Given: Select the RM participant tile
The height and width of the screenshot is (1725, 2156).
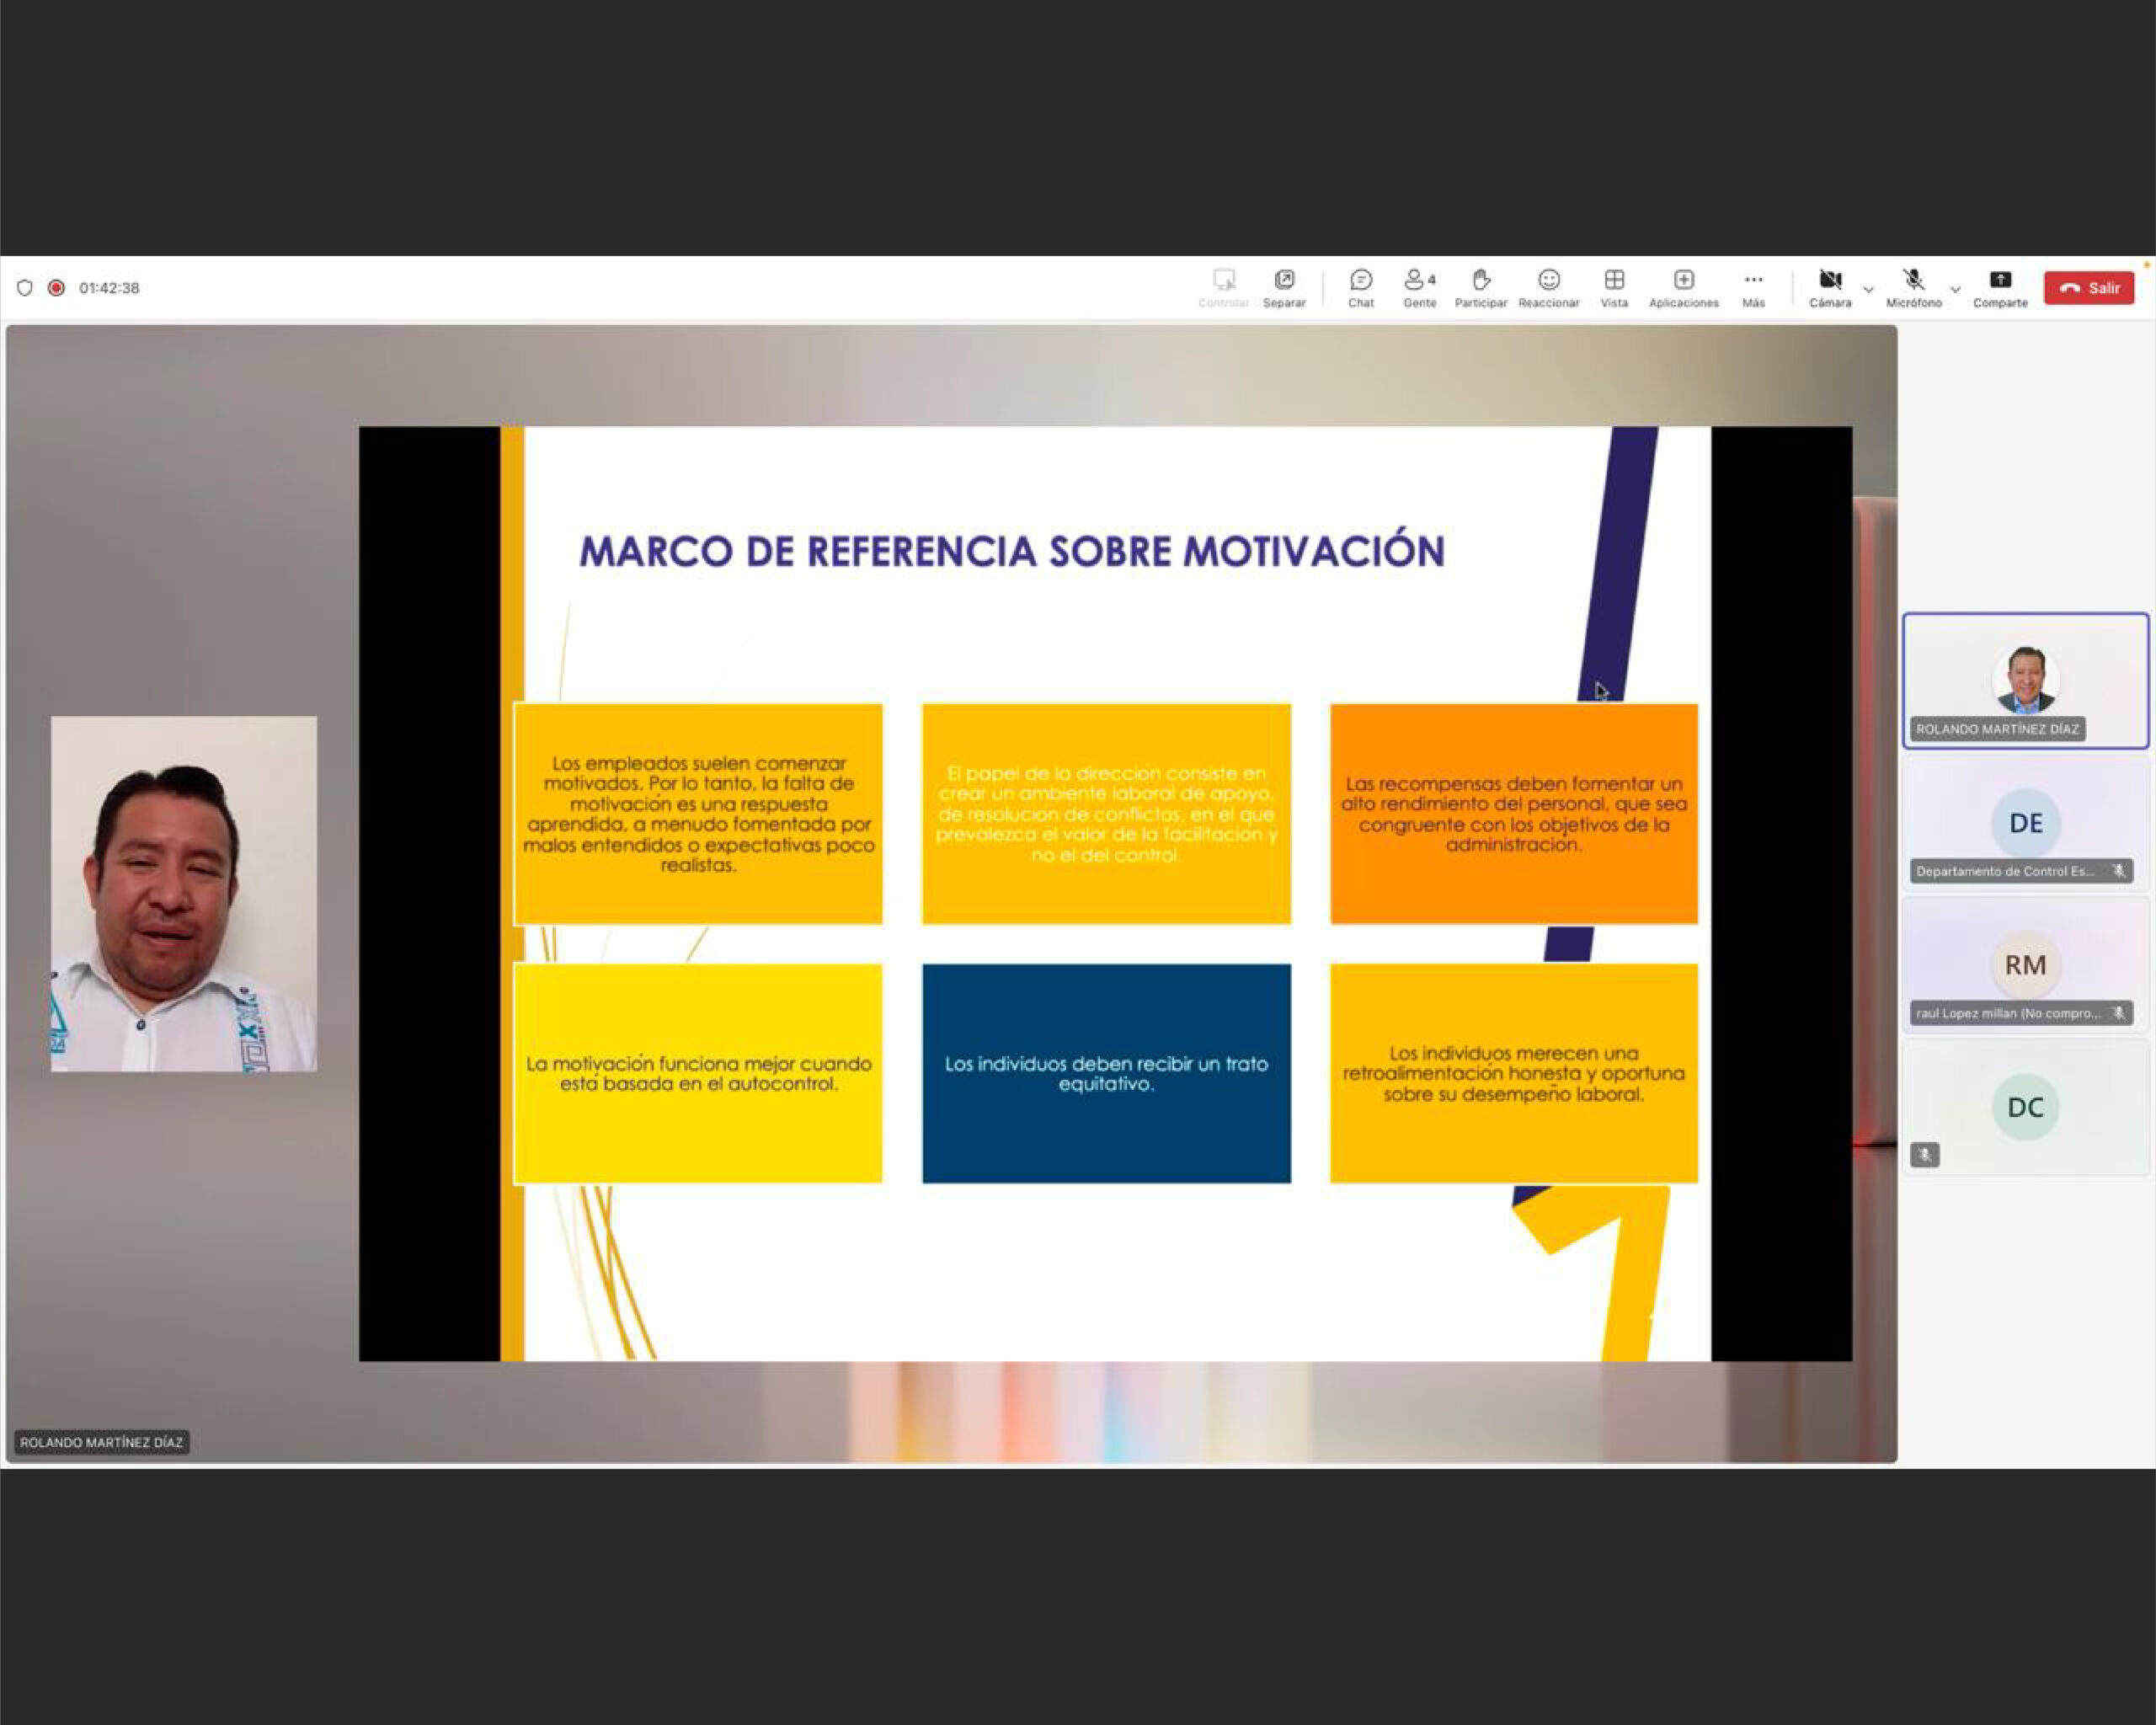Looking at the screenshot, I should 2025,964.
